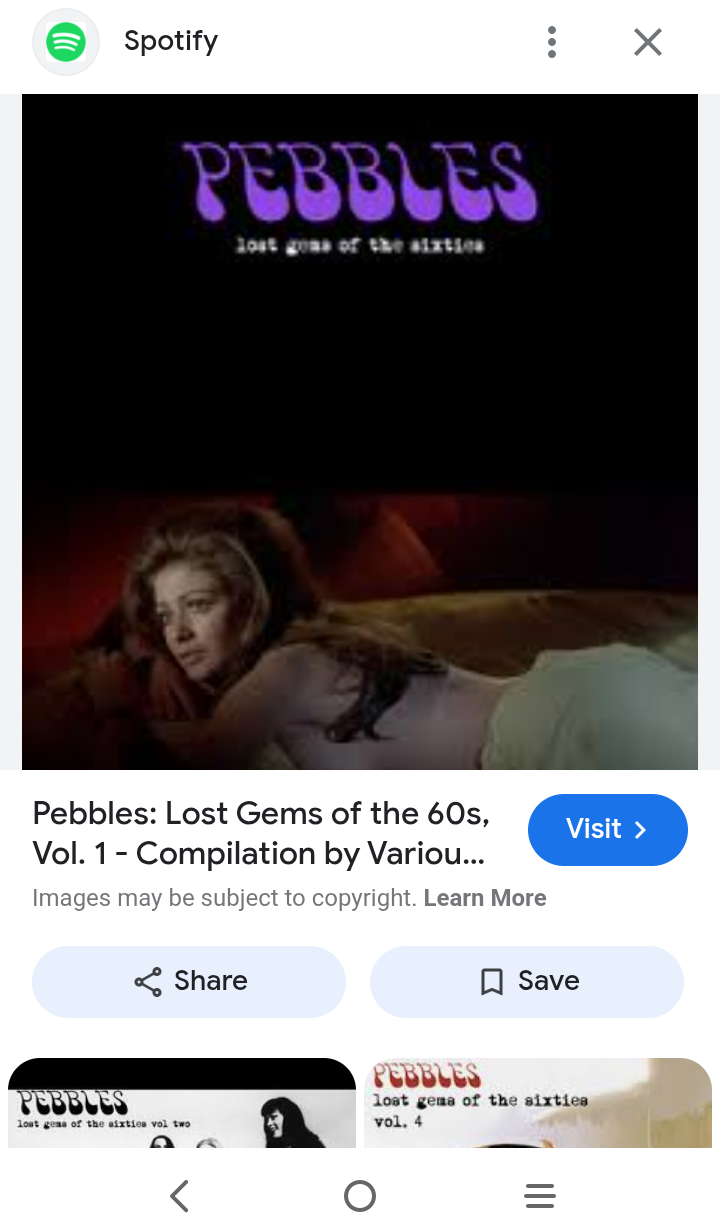Open Pebbles: Lost Gems of the 60s title
Viewport: 720px width, 1219px height.
(262, 833)
